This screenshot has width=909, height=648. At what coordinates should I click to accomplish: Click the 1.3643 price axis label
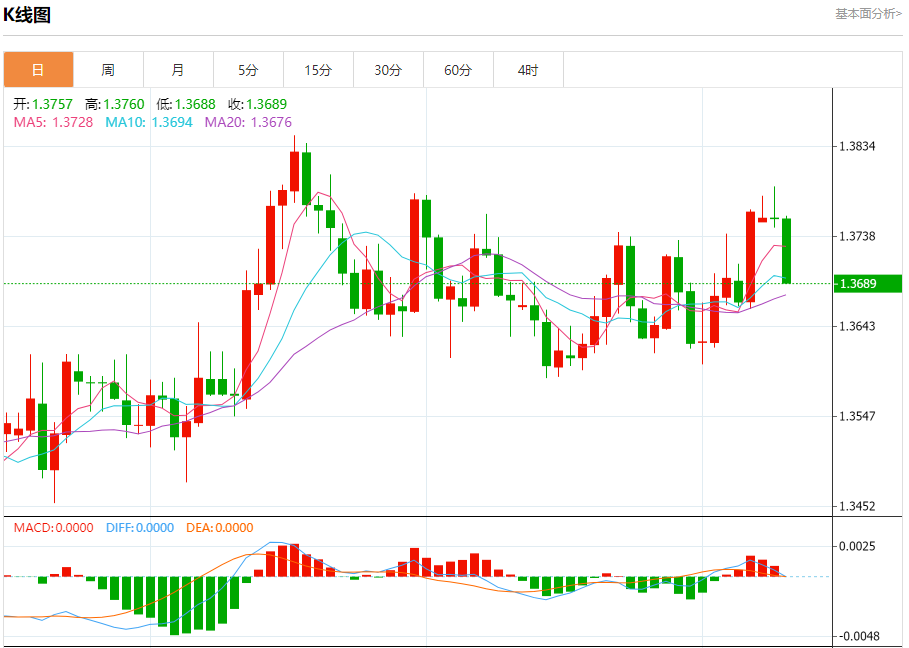coord(857,326)
